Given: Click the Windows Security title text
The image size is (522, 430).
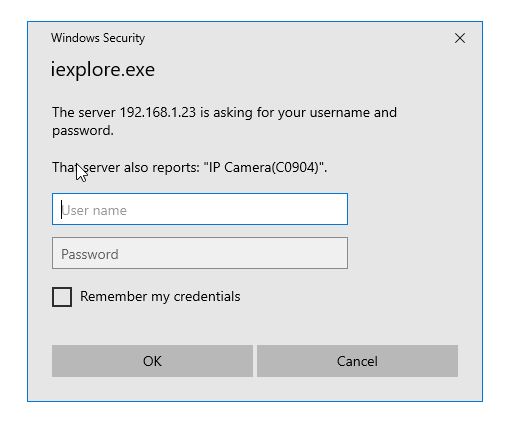Looking at the screenshot, I should pyautogui.click(x=98, y=38).
